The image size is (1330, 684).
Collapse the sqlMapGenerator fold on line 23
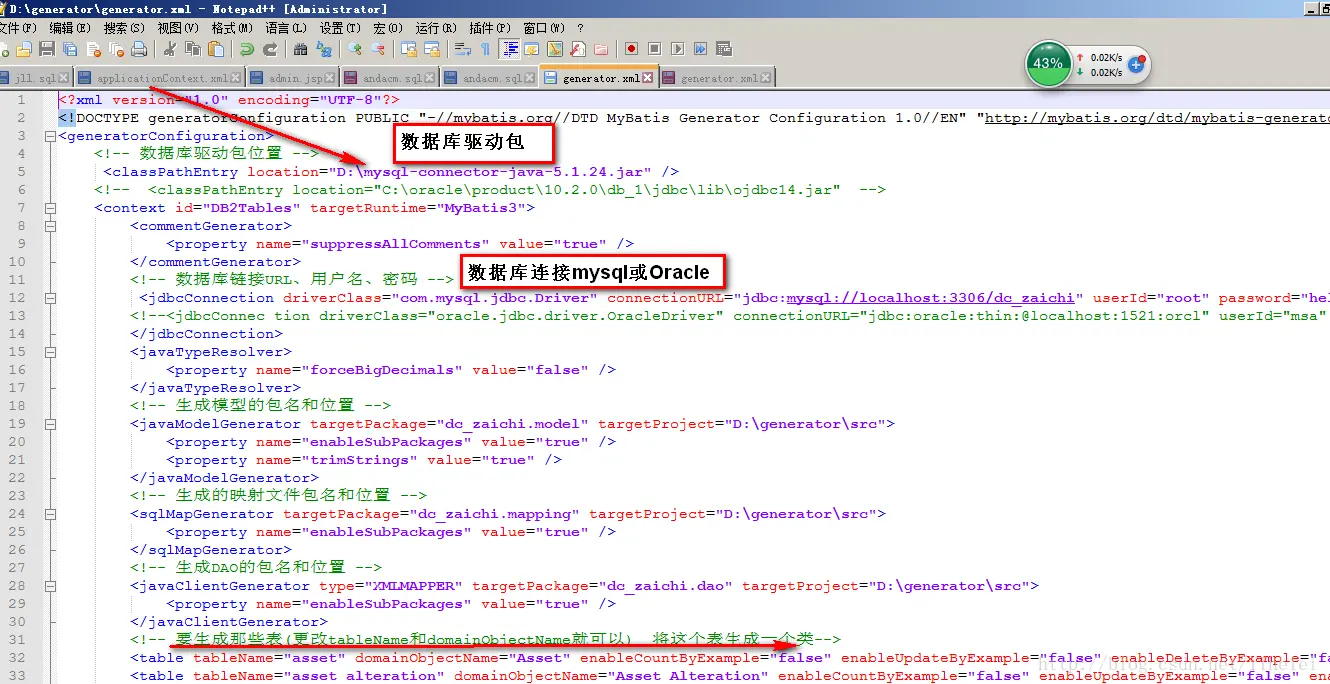pos(49,514)
